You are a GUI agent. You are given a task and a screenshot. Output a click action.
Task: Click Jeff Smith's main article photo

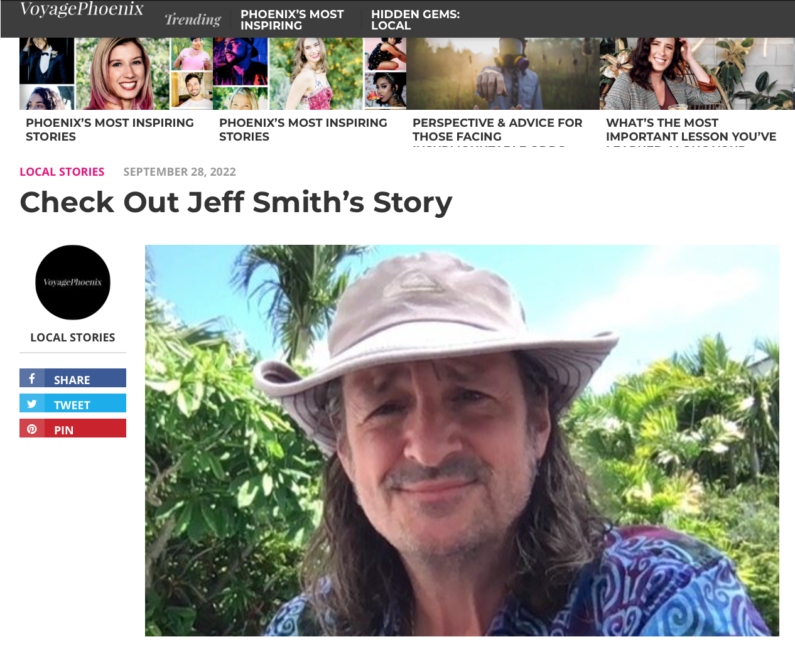tap(462, 441)
